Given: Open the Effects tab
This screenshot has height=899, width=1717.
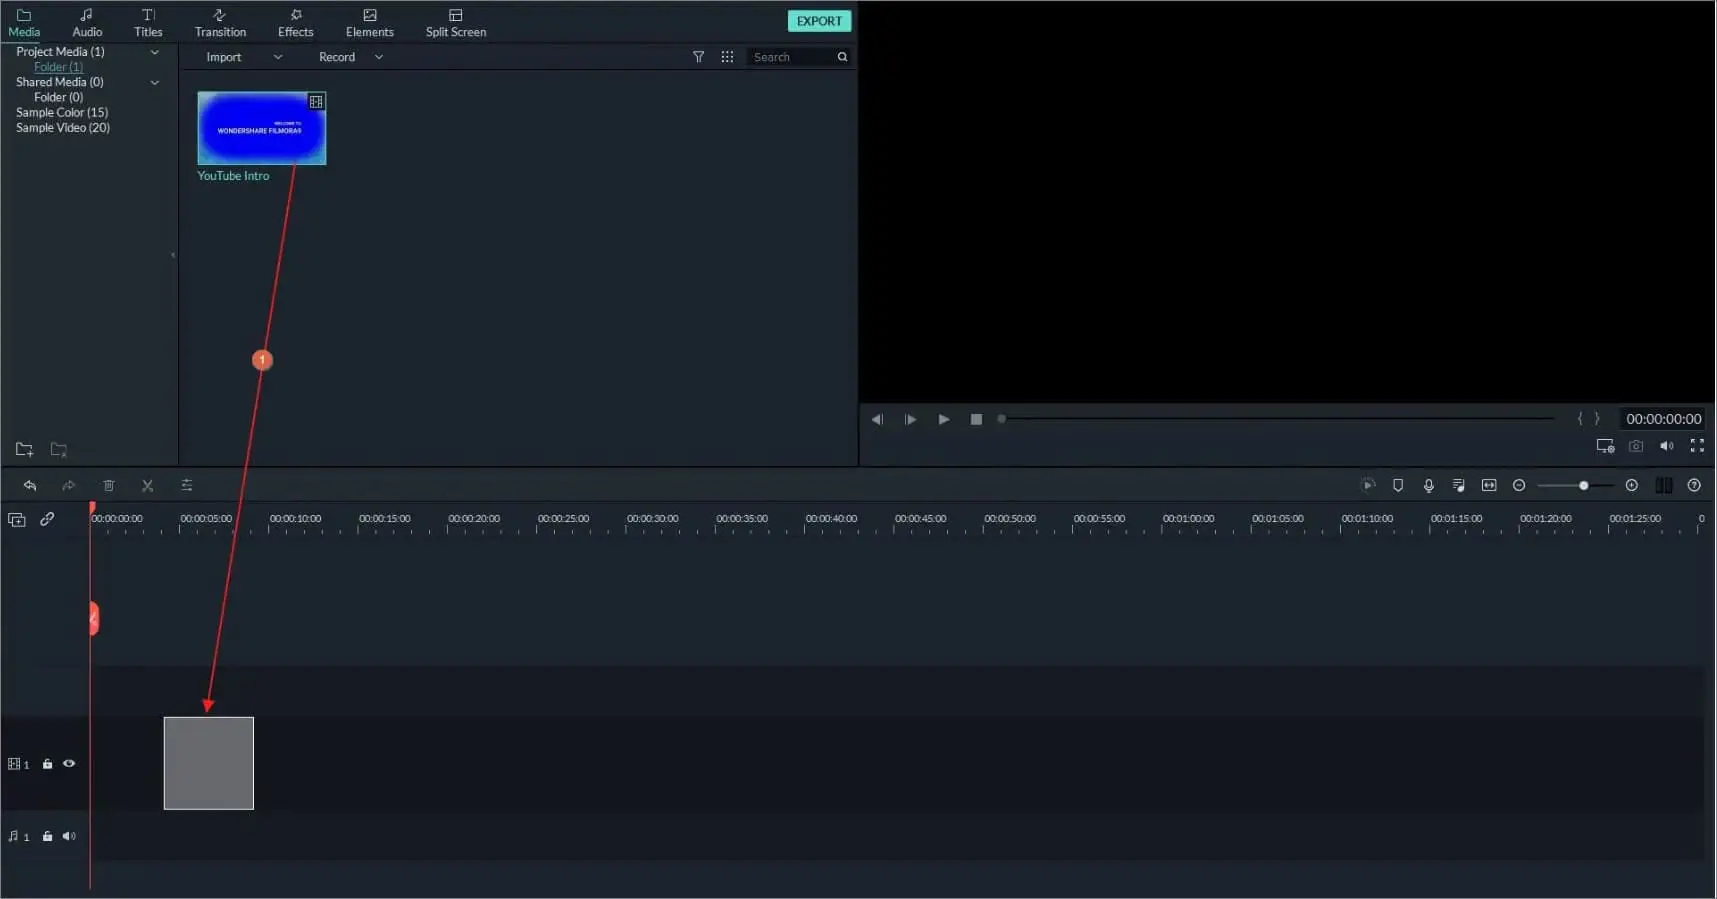Looking at the screenshot, I should (295, 23).
